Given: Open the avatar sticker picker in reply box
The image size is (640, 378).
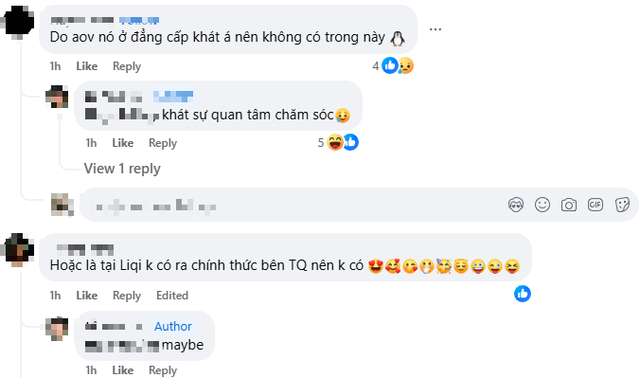Looking at the screenshot, I should coord(516,205).
